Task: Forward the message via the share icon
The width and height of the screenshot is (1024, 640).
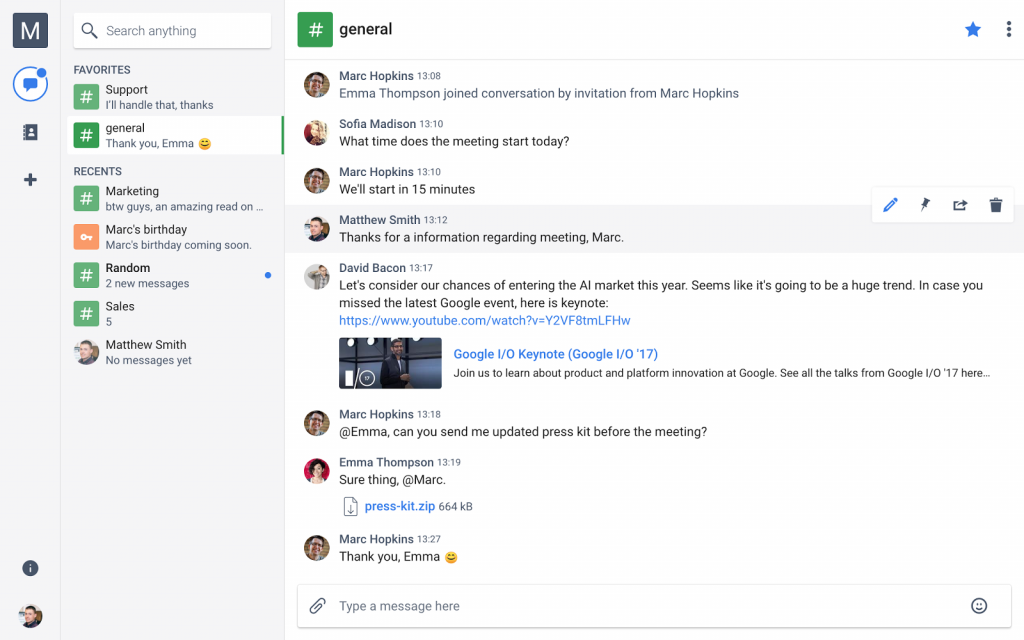Action: [x=960, y=204]
